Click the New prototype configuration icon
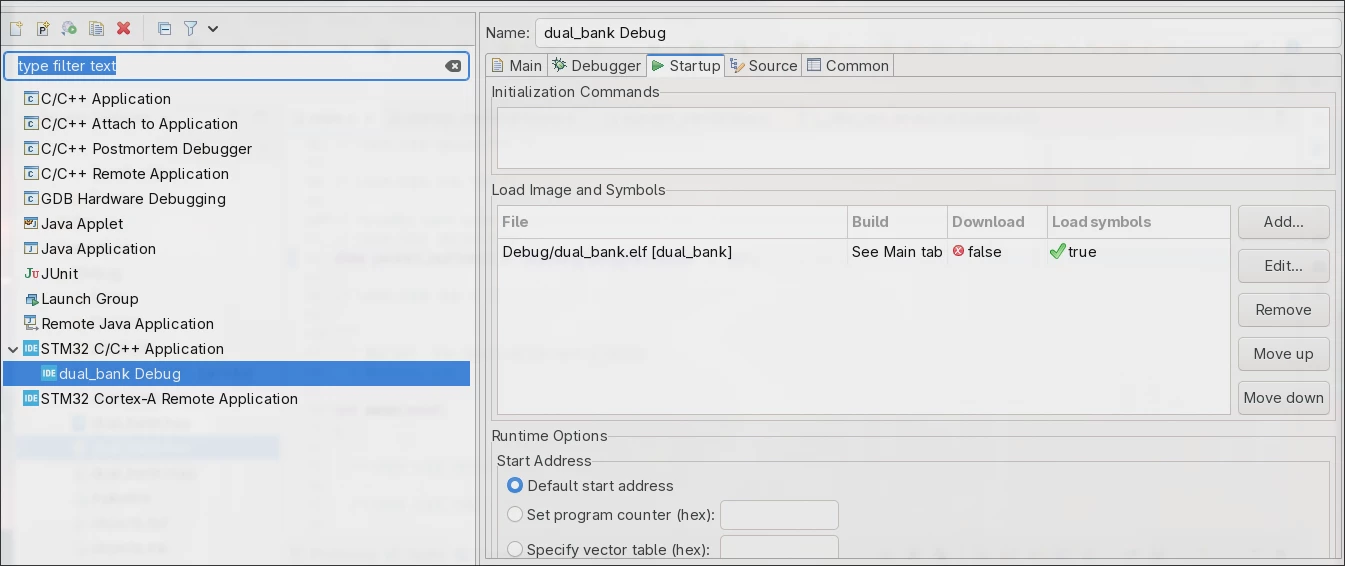Screen dimensions: 1345x566 pos(43,29)
